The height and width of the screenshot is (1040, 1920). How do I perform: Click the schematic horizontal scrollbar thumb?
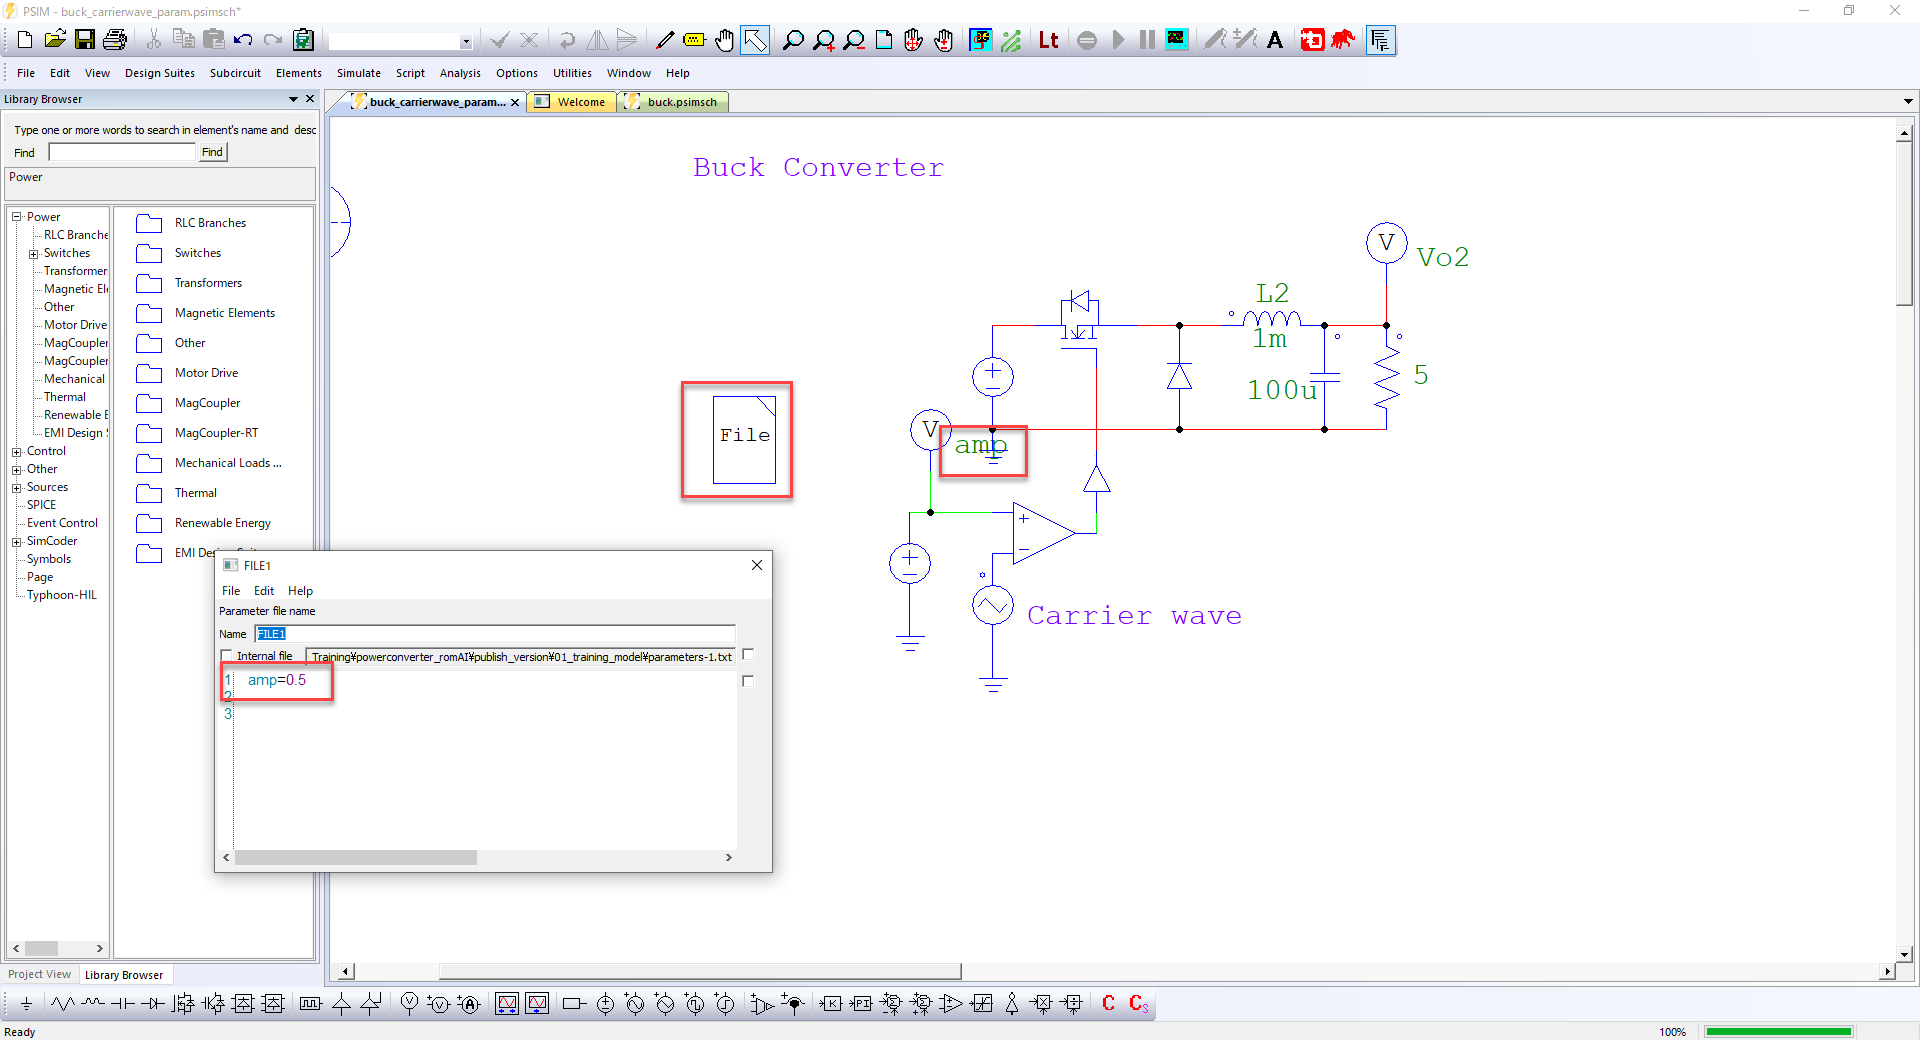point(700,971)
